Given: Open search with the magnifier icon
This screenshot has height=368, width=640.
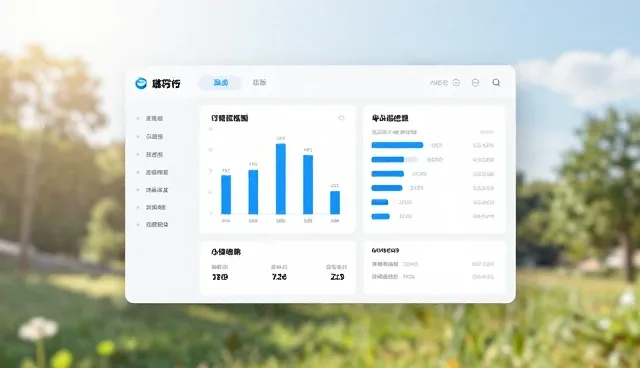Looking at the screenshot, I should point(496,82).
